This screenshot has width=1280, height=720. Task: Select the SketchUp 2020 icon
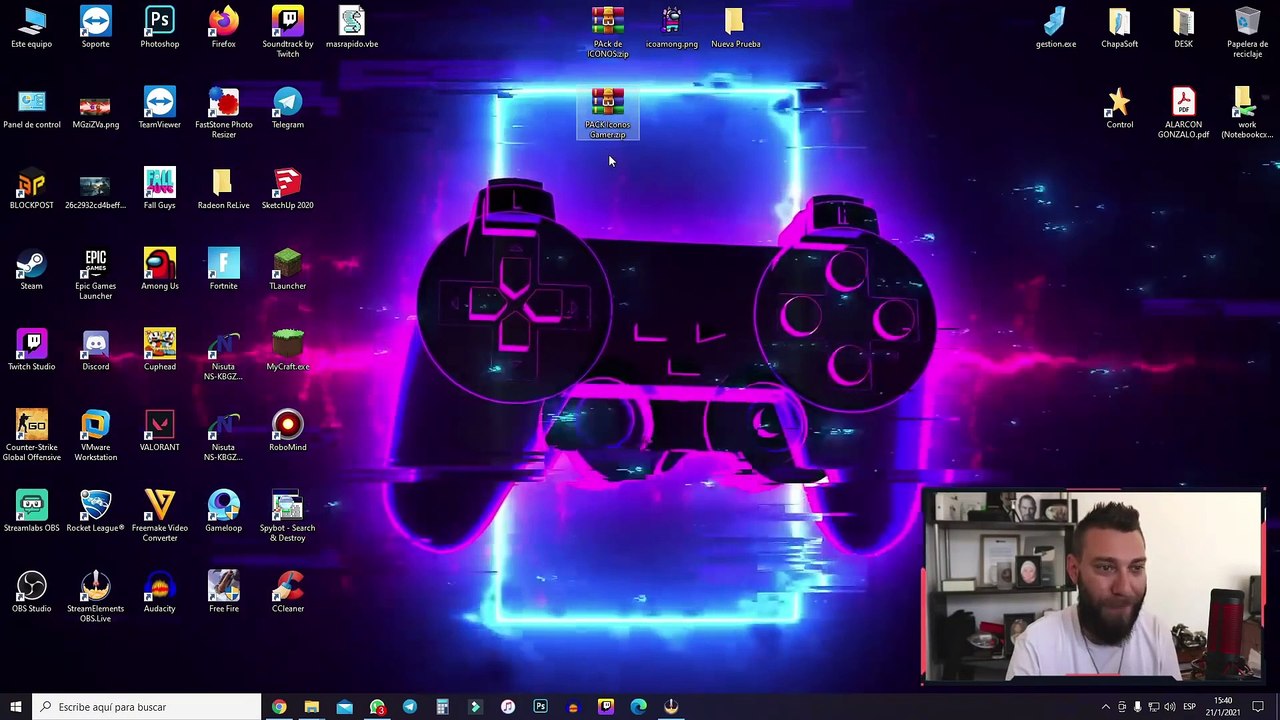point(288,189)
